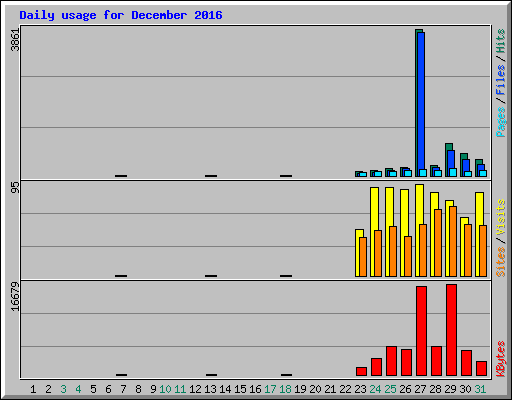This screenshot has height=400, width=512.
Task: Click the yellow "Visits" legend label
Action: [x=500, y=218]
